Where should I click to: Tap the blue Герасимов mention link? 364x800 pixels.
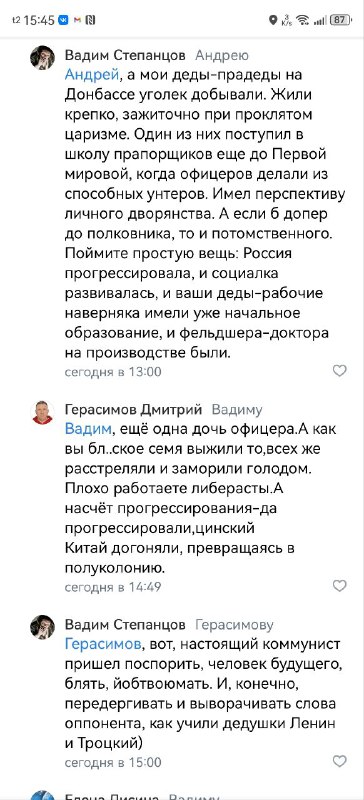[x=104, y=644]
